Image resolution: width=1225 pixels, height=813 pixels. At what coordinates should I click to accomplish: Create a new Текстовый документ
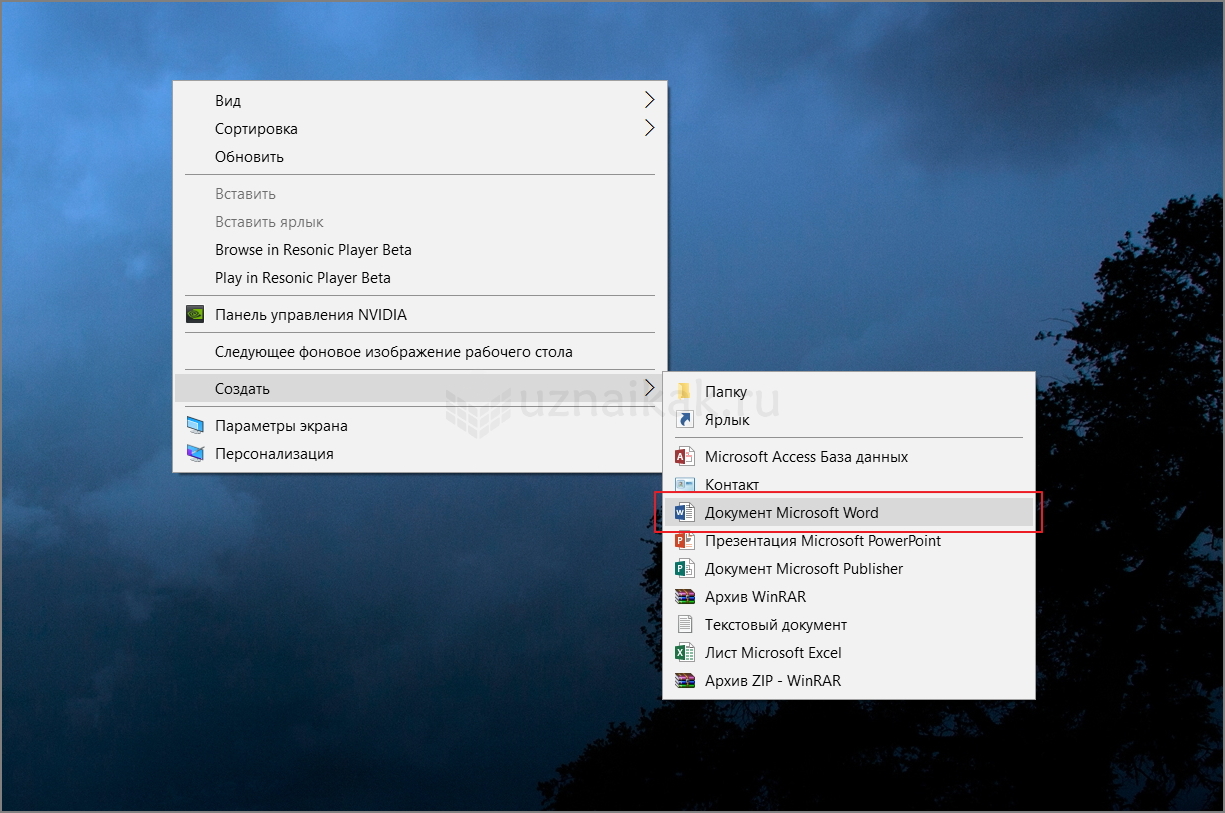coord(775,625)
